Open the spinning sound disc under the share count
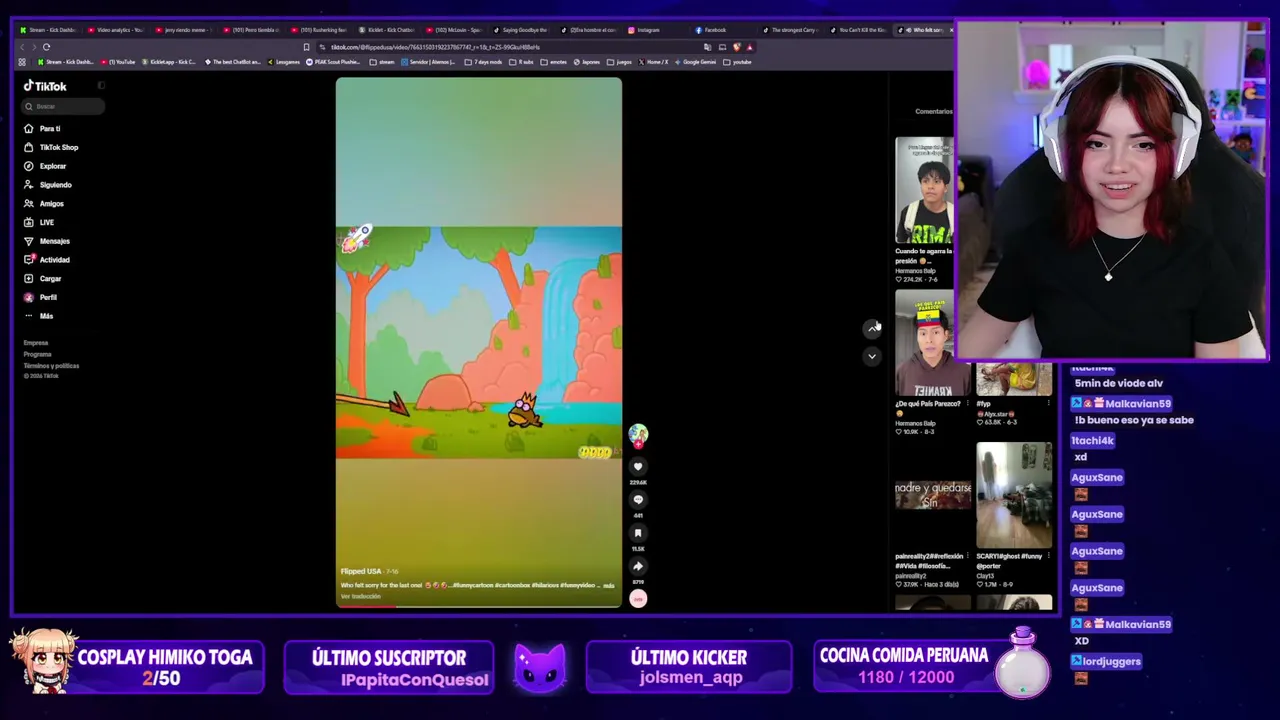 coord(638,599)
